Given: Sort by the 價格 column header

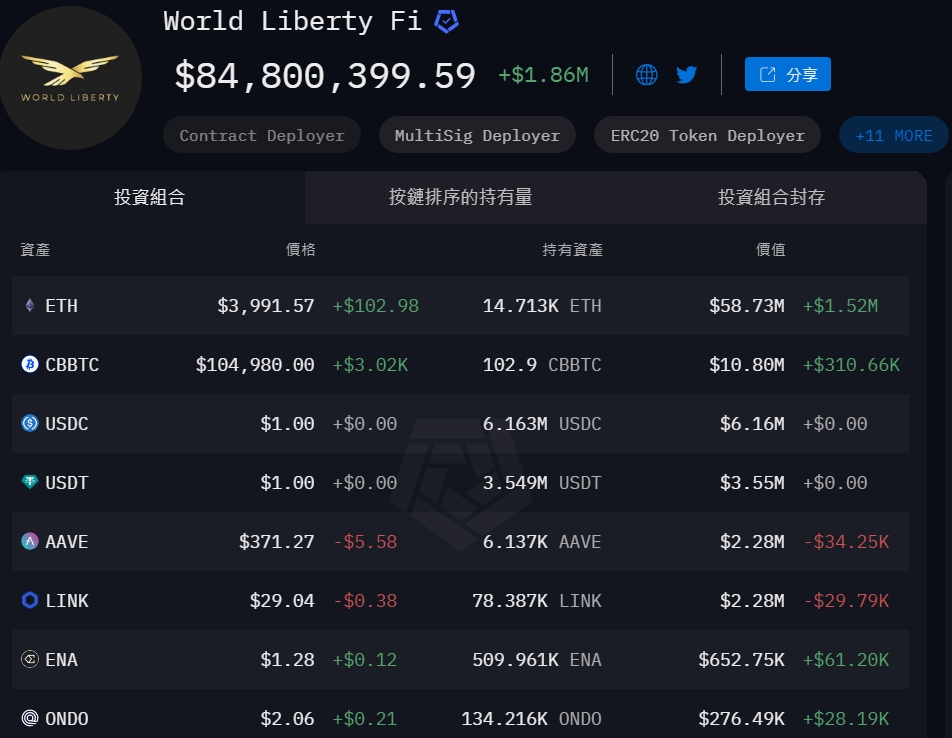Looking at the screenshot, I should [301, 249].
